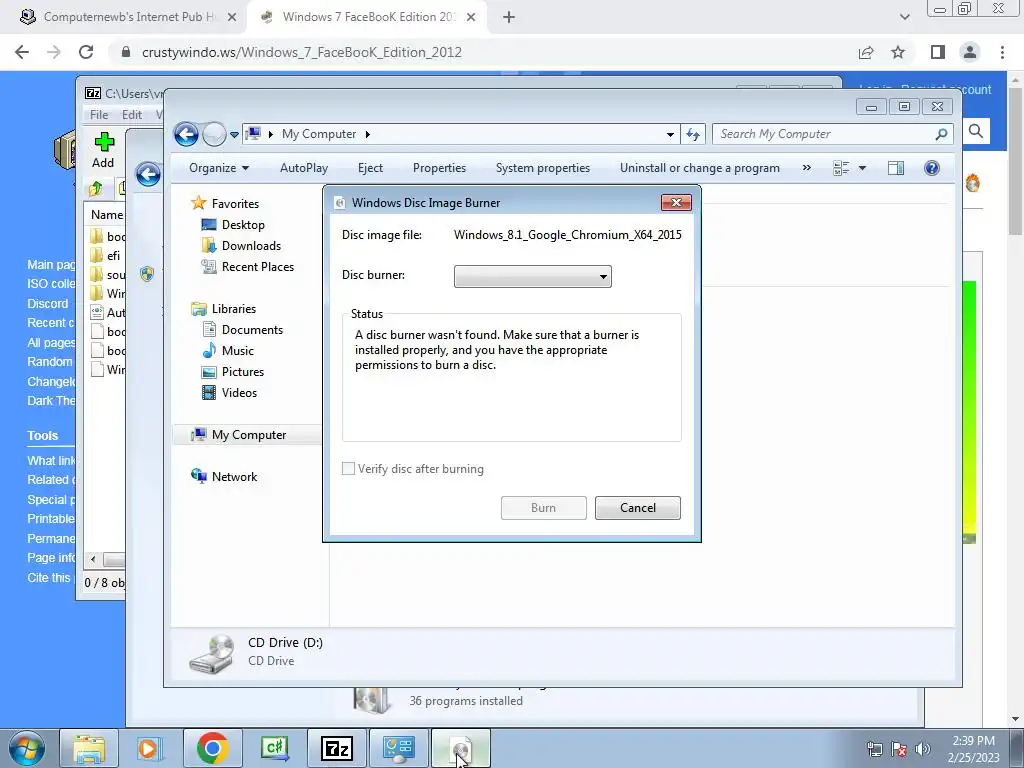Open Pictures library
This screenshot has height=768, width=1024.
tap(243, 372)
